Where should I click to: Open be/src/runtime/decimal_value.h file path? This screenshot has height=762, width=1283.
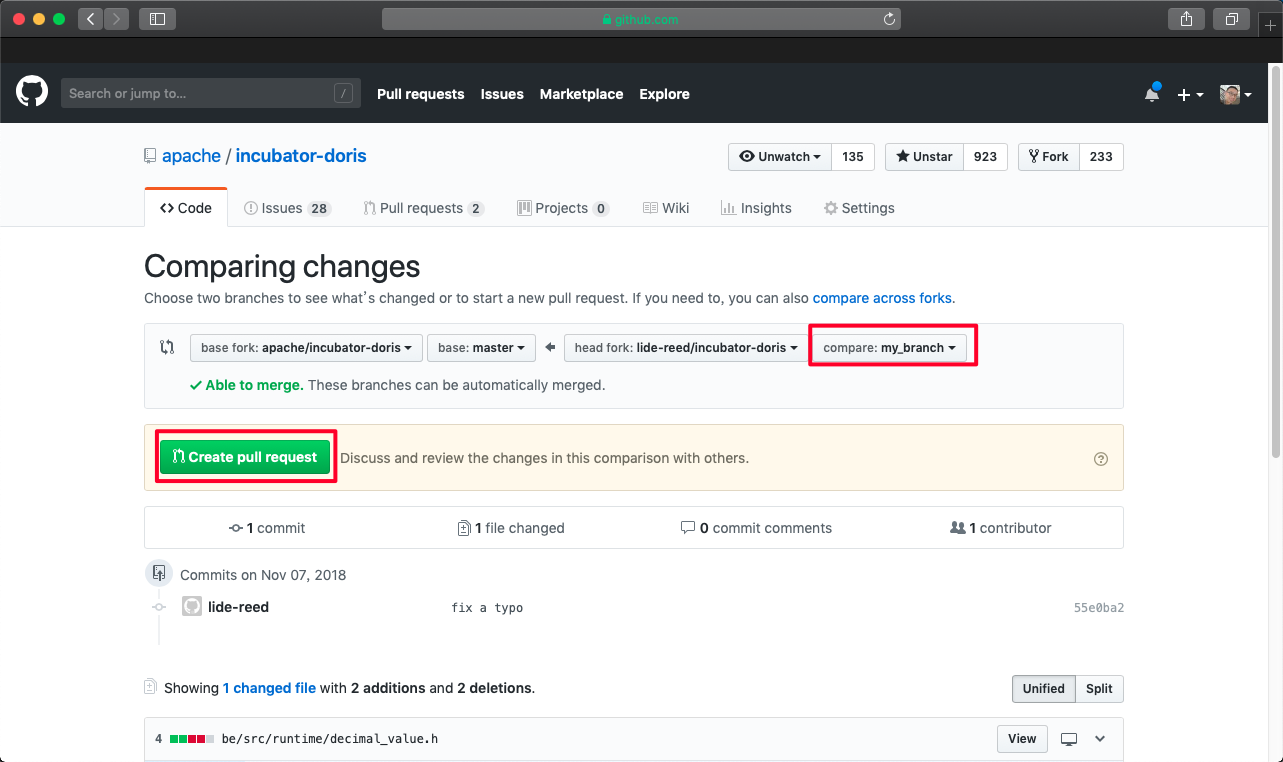point(330,739)
